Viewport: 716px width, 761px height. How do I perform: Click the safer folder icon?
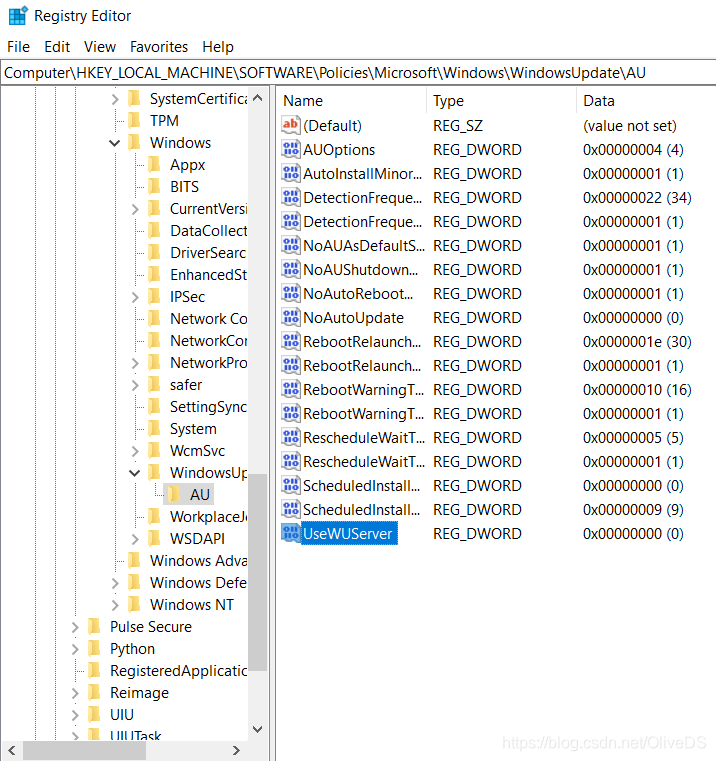coord(153,384)
